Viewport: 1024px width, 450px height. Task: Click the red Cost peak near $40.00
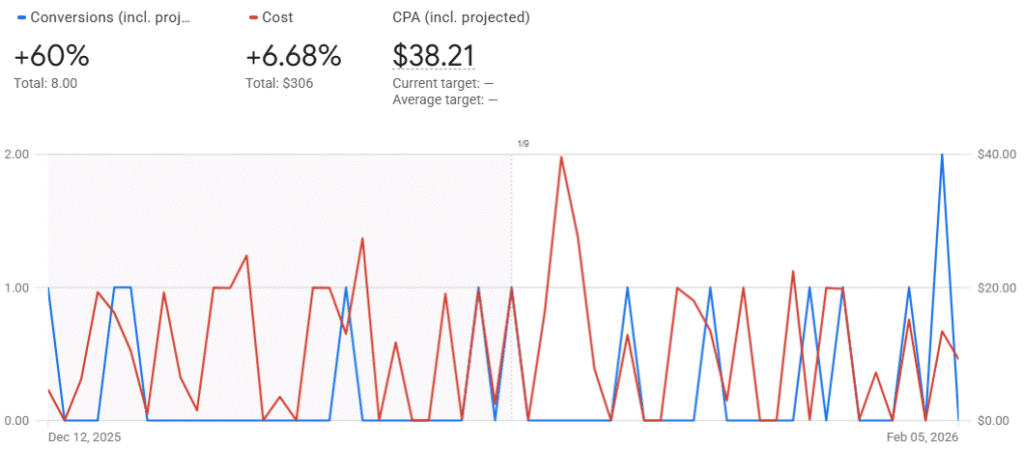click(x=561, y=157)
